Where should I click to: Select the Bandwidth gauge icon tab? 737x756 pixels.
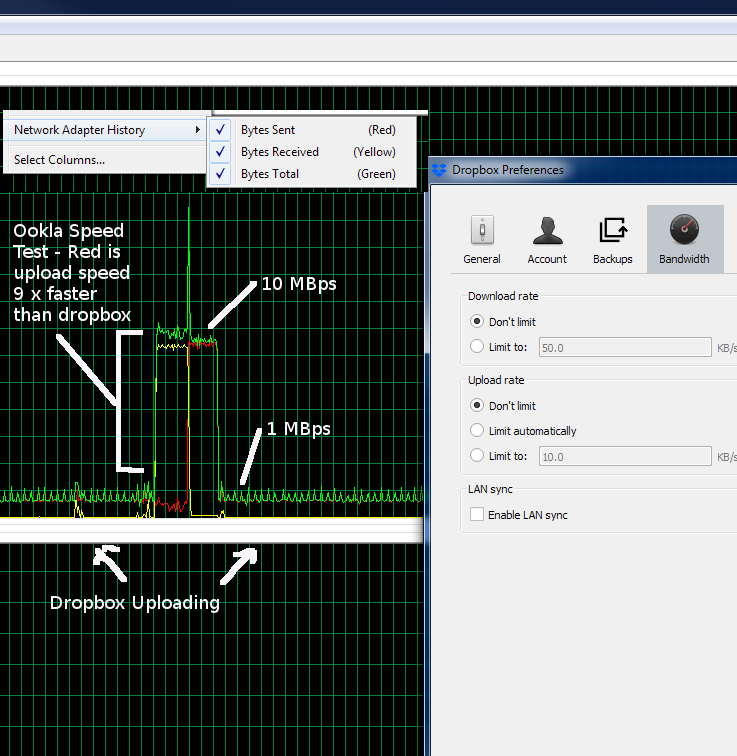684,239
